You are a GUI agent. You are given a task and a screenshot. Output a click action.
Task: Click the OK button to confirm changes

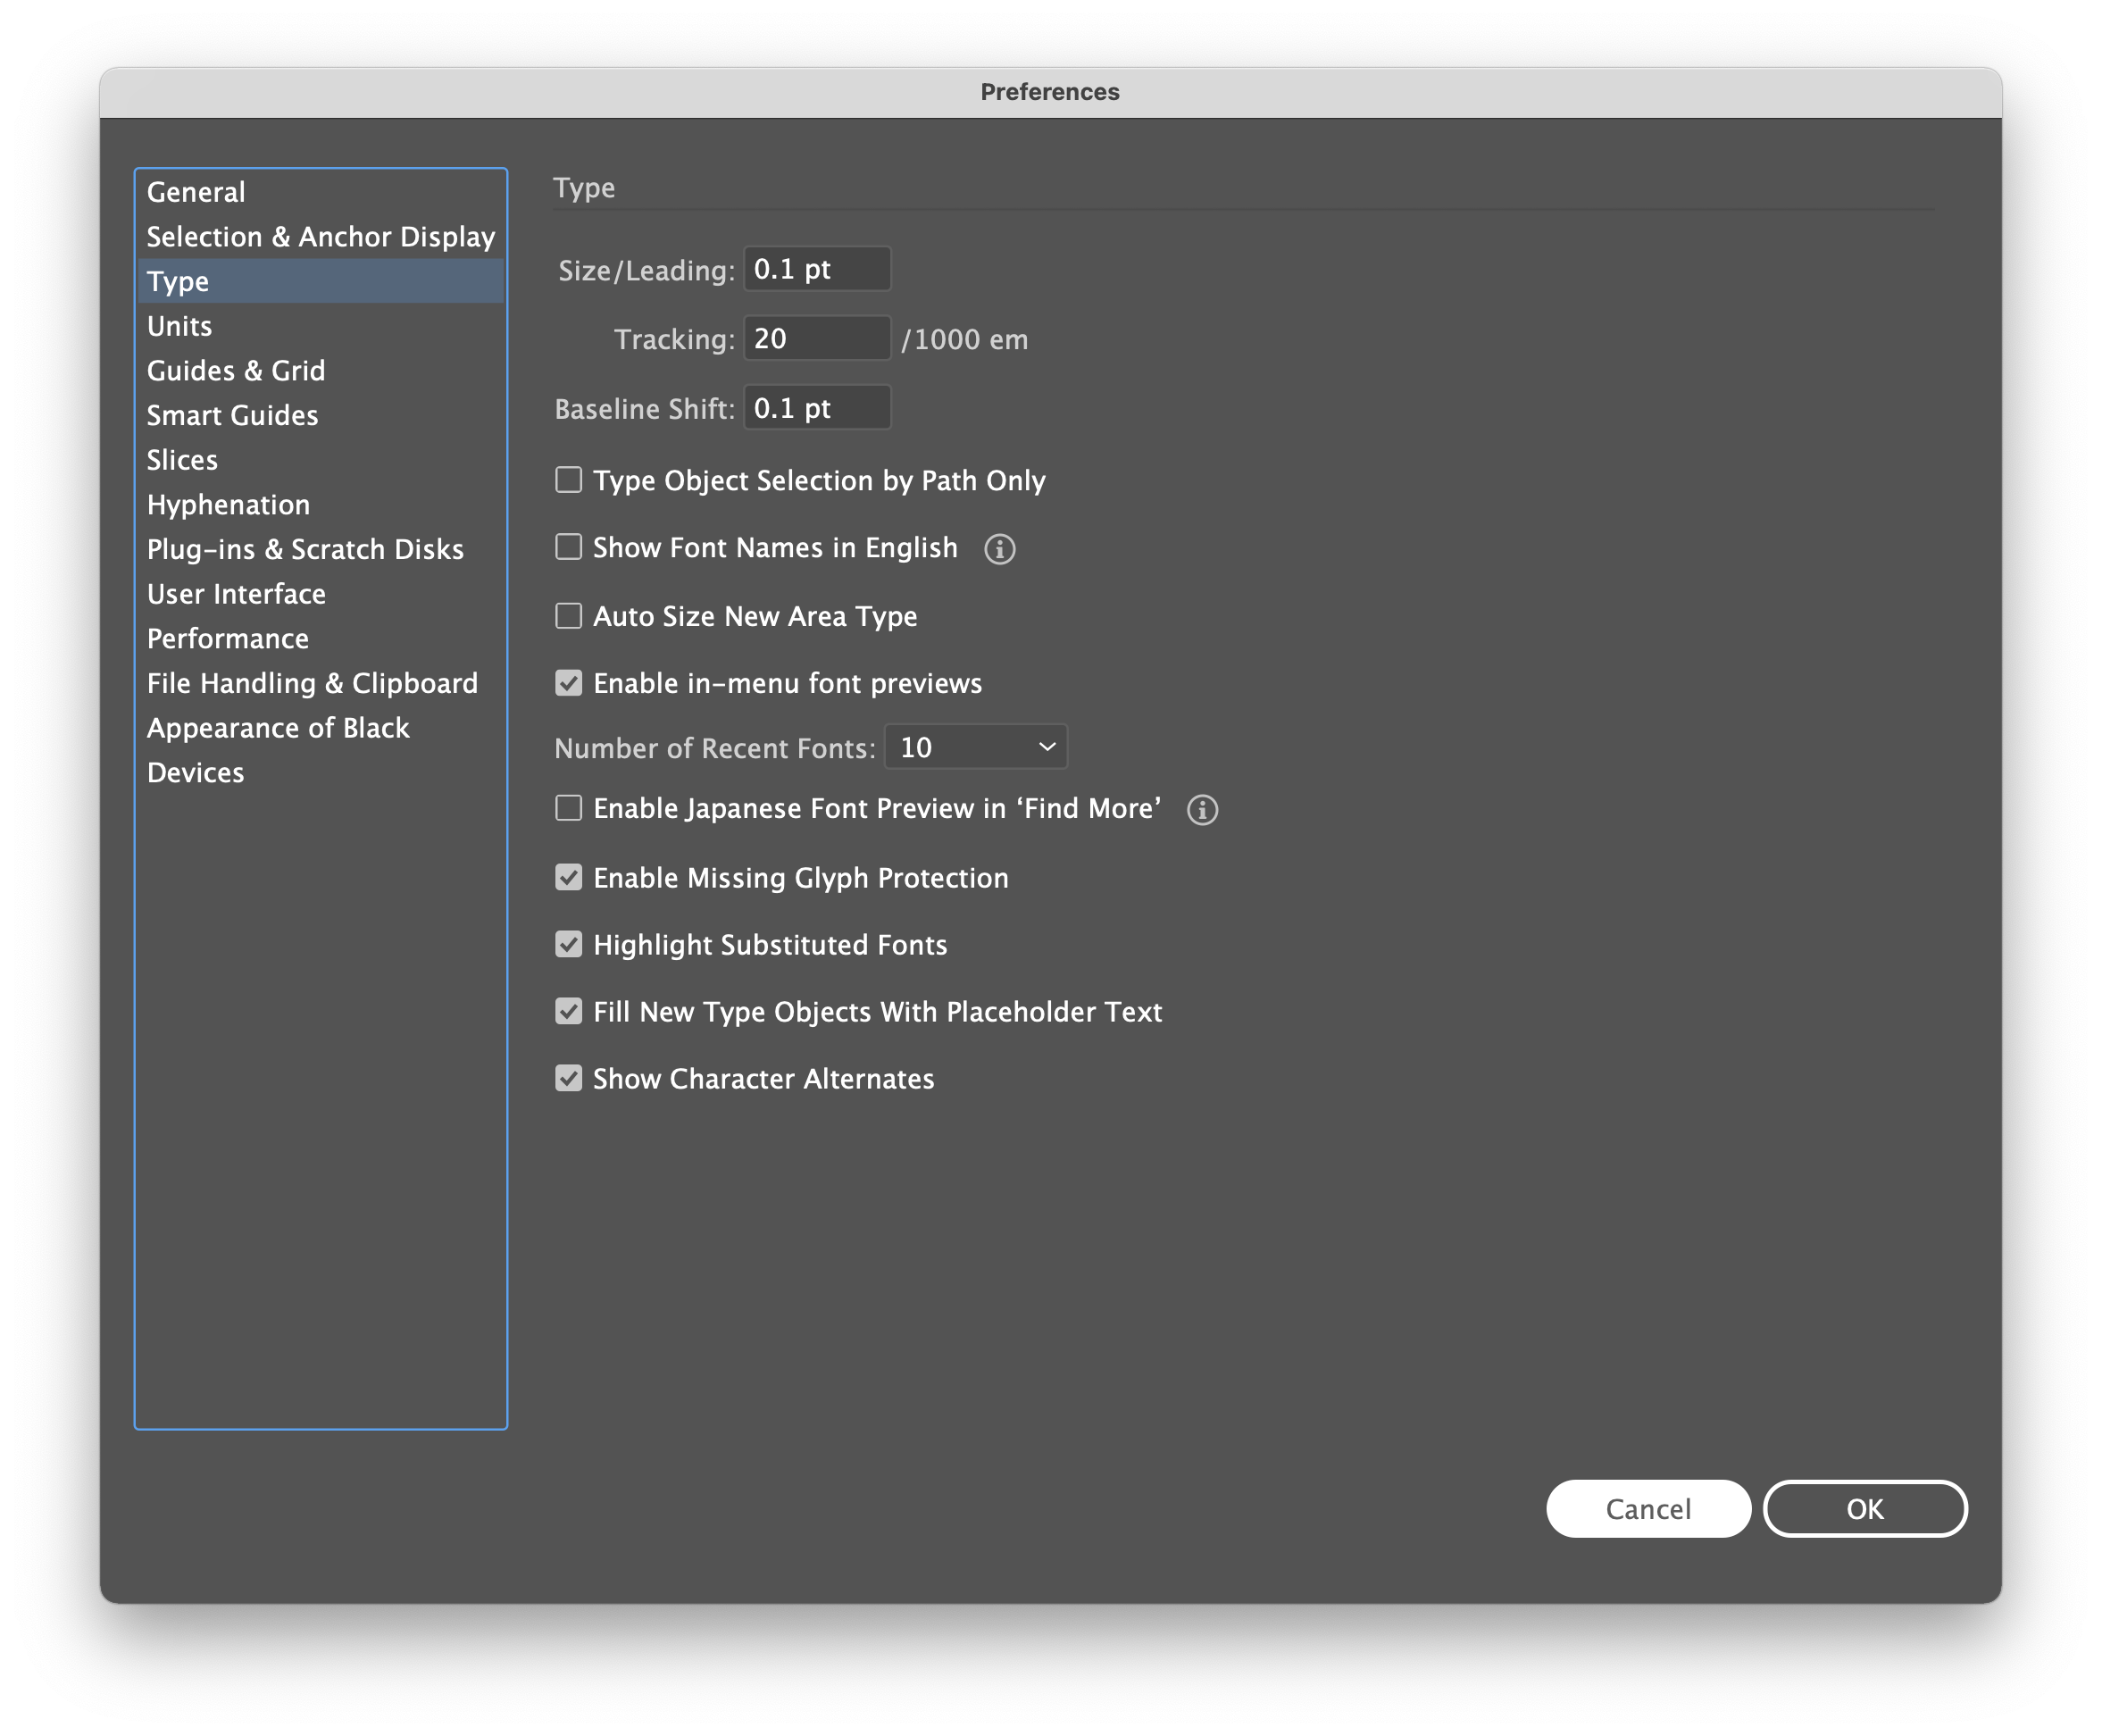point(1864,1507)
